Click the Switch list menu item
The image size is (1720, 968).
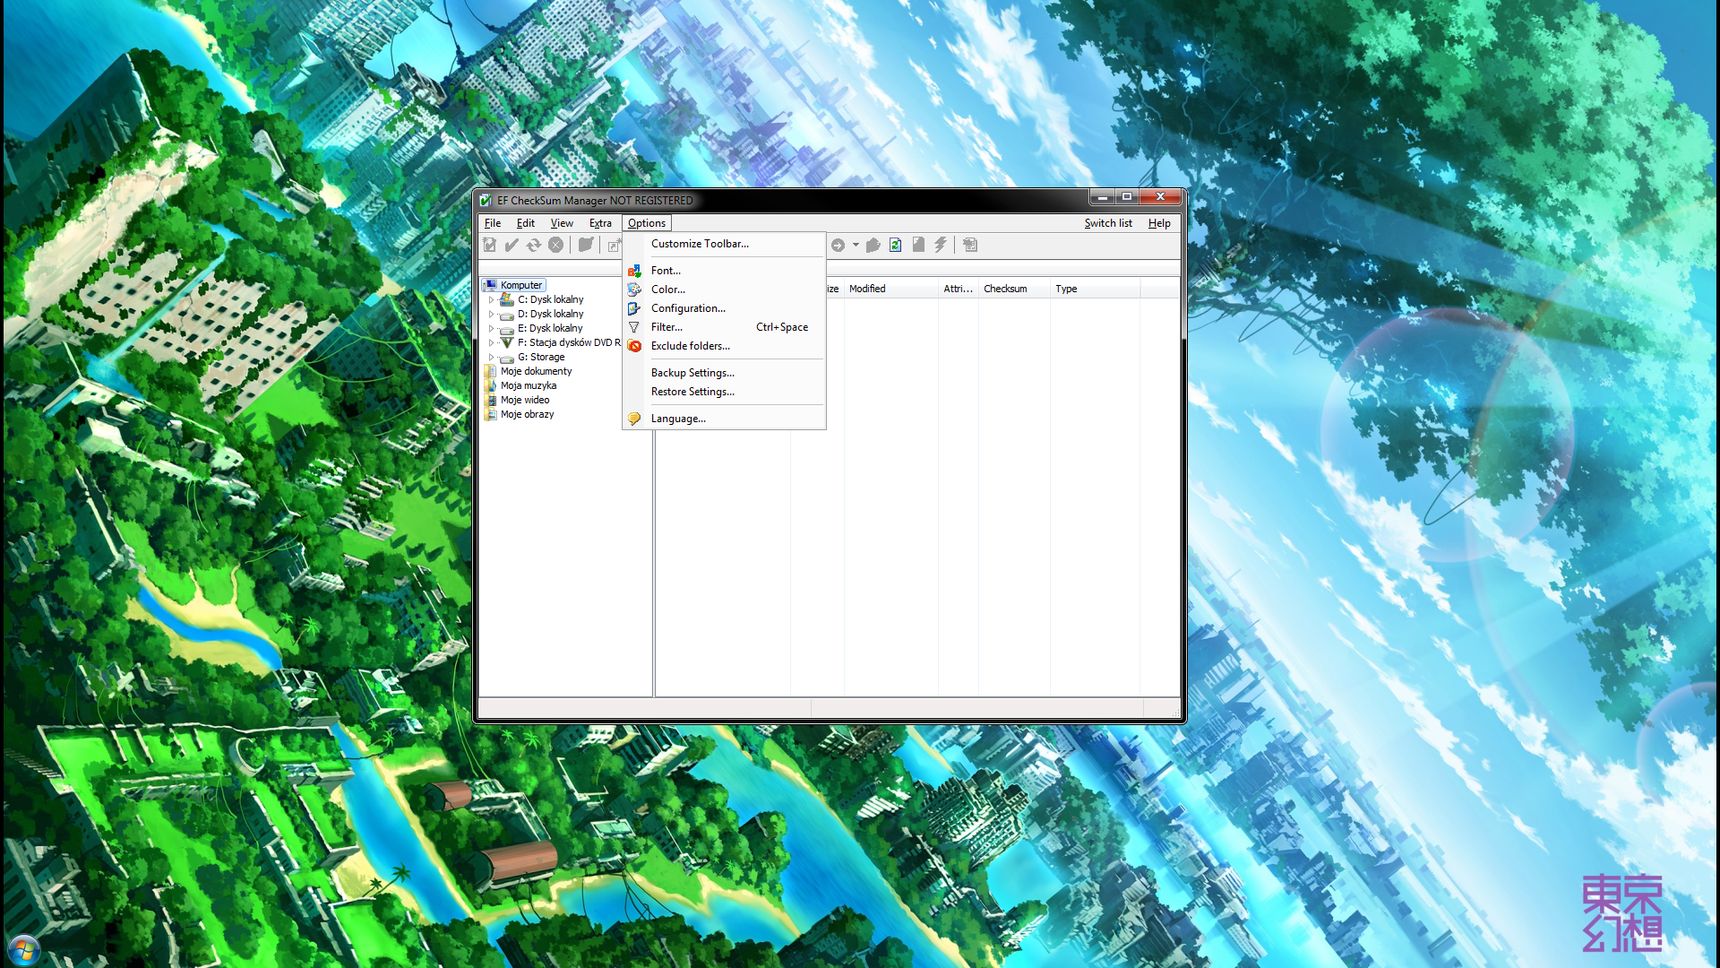[1108, 223]
